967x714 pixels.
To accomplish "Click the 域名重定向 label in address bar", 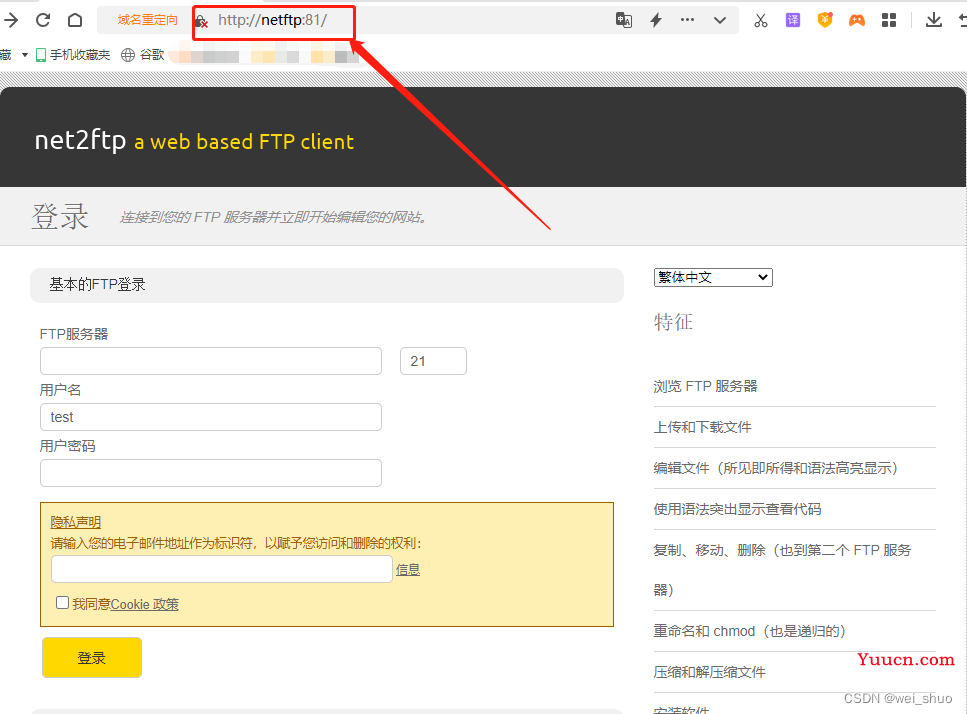I will tap(147, 20).
